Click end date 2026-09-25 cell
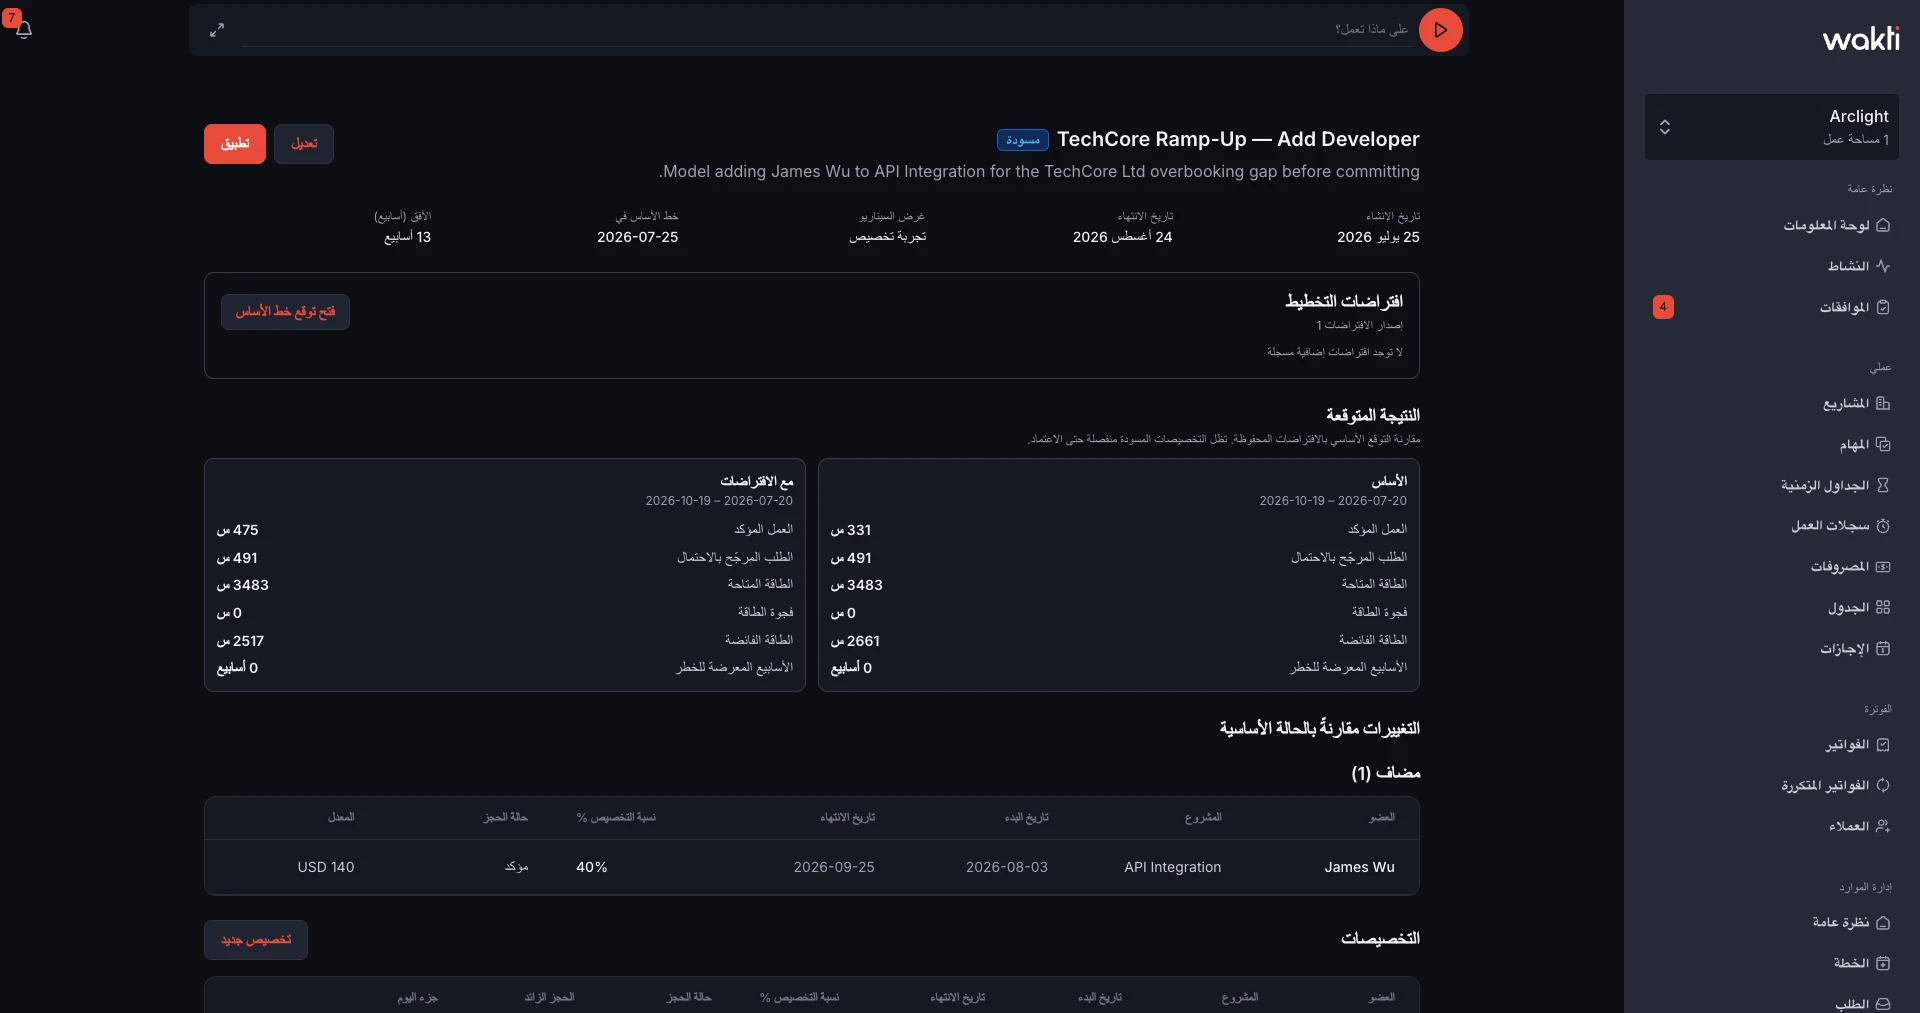 834,867
